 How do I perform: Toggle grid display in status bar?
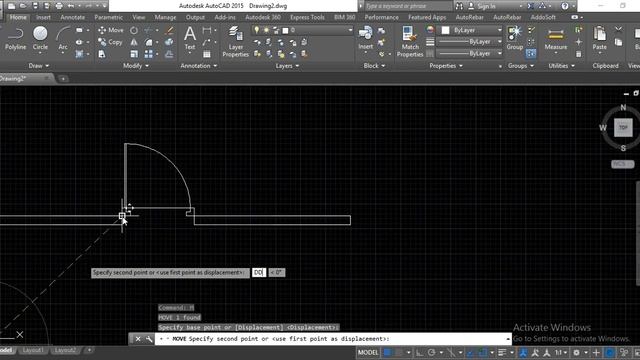coord(387,352)
